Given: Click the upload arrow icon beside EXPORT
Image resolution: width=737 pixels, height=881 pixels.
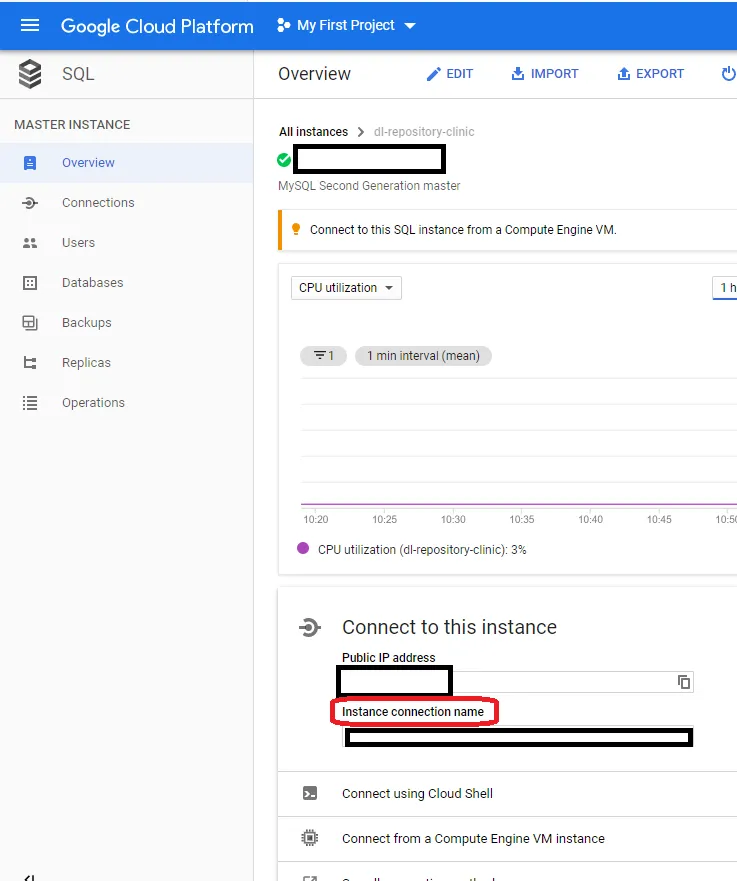Looking at the screenshot, I should coord(624,74).
